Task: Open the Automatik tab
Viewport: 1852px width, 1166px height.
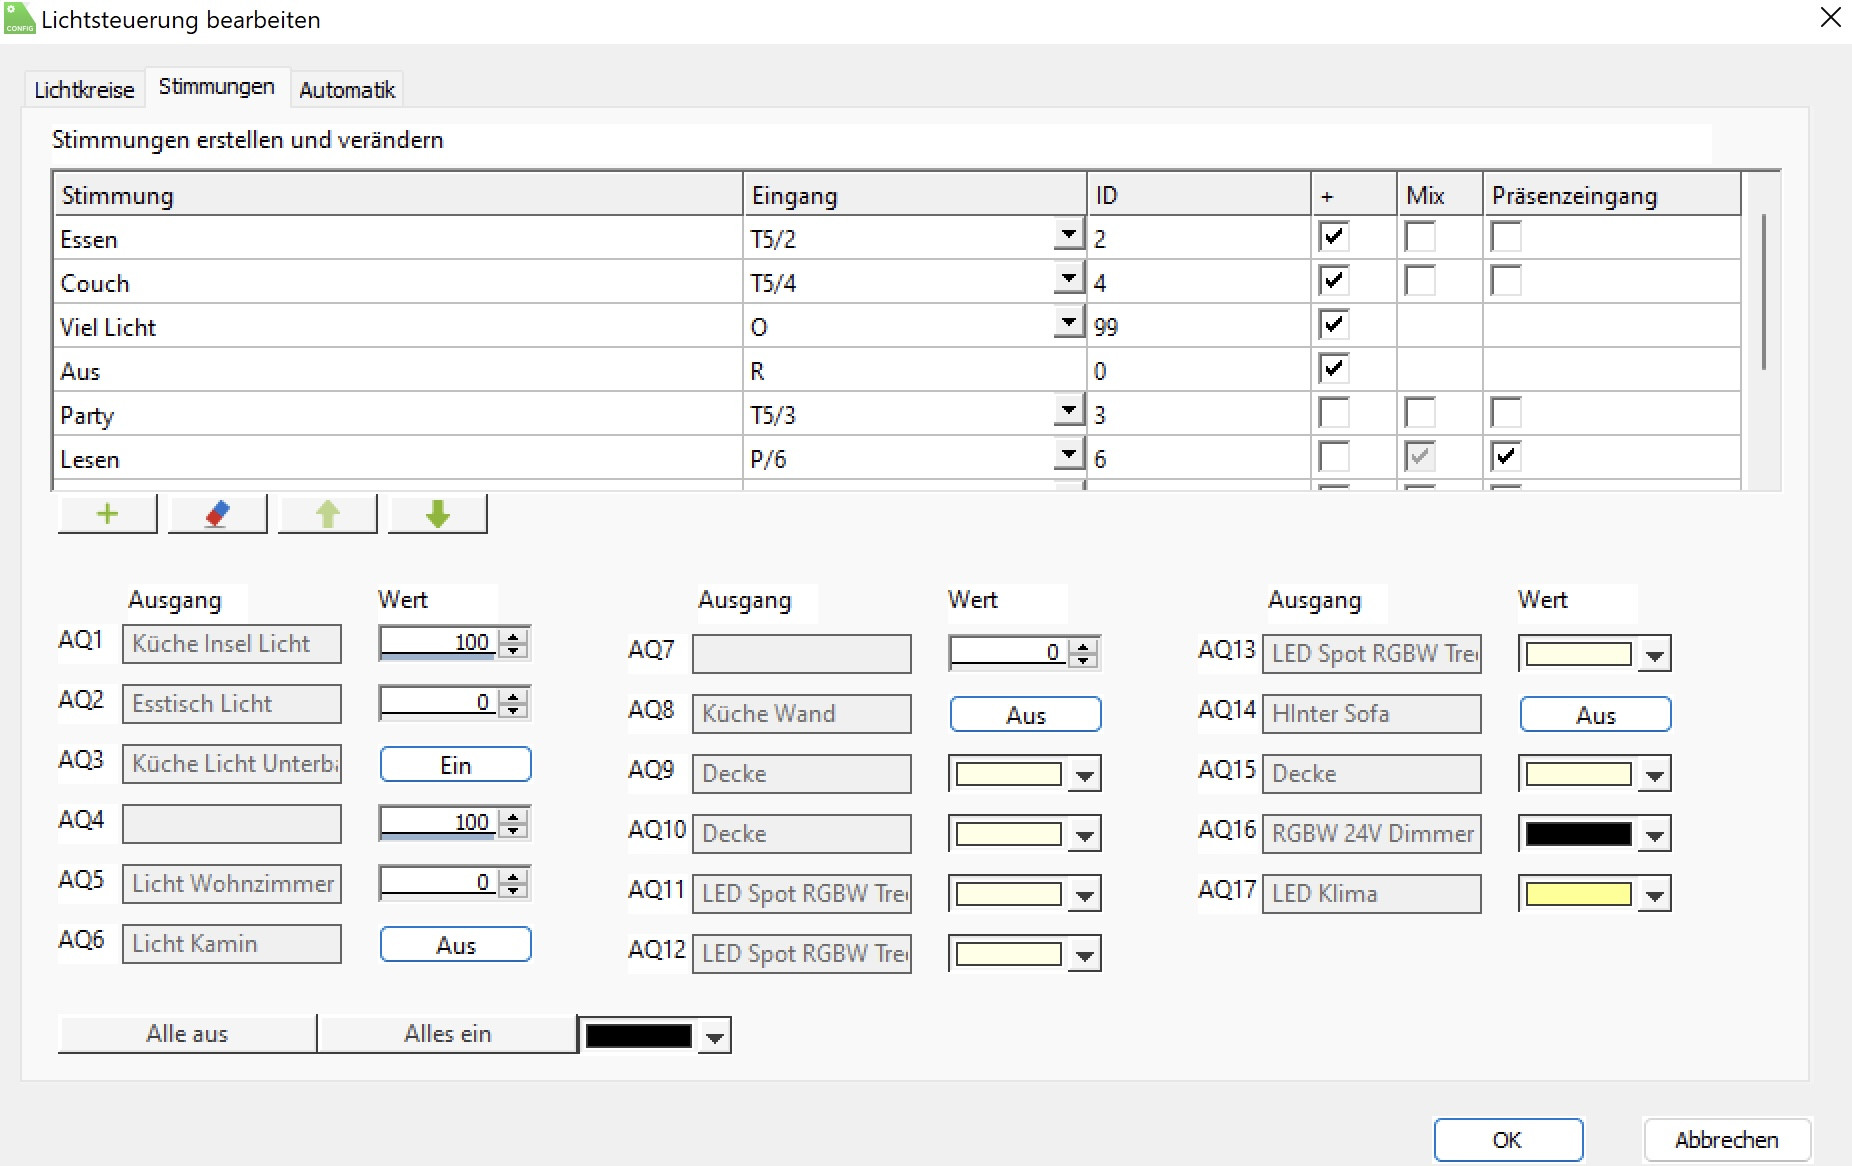Action: tap(347, 90)
